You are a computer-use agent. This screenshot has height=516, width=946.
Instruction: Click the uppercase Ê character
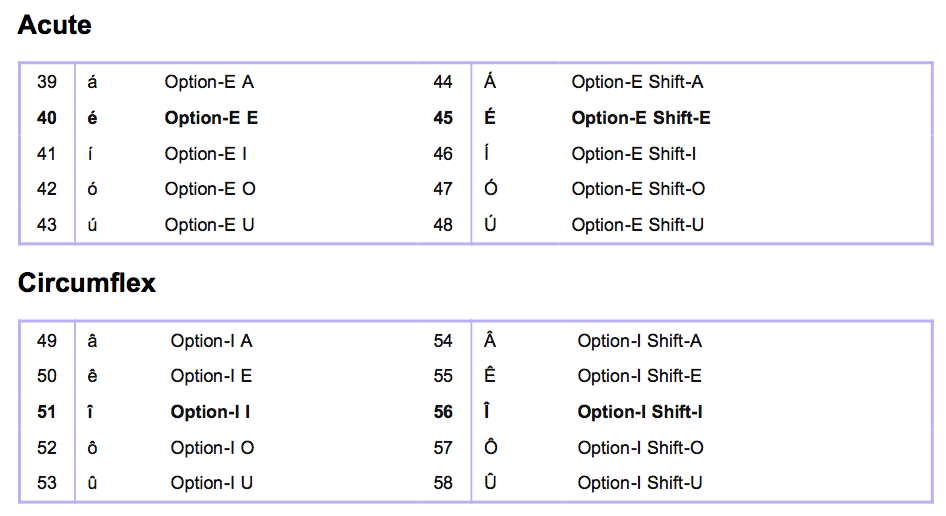coord(490,376)
